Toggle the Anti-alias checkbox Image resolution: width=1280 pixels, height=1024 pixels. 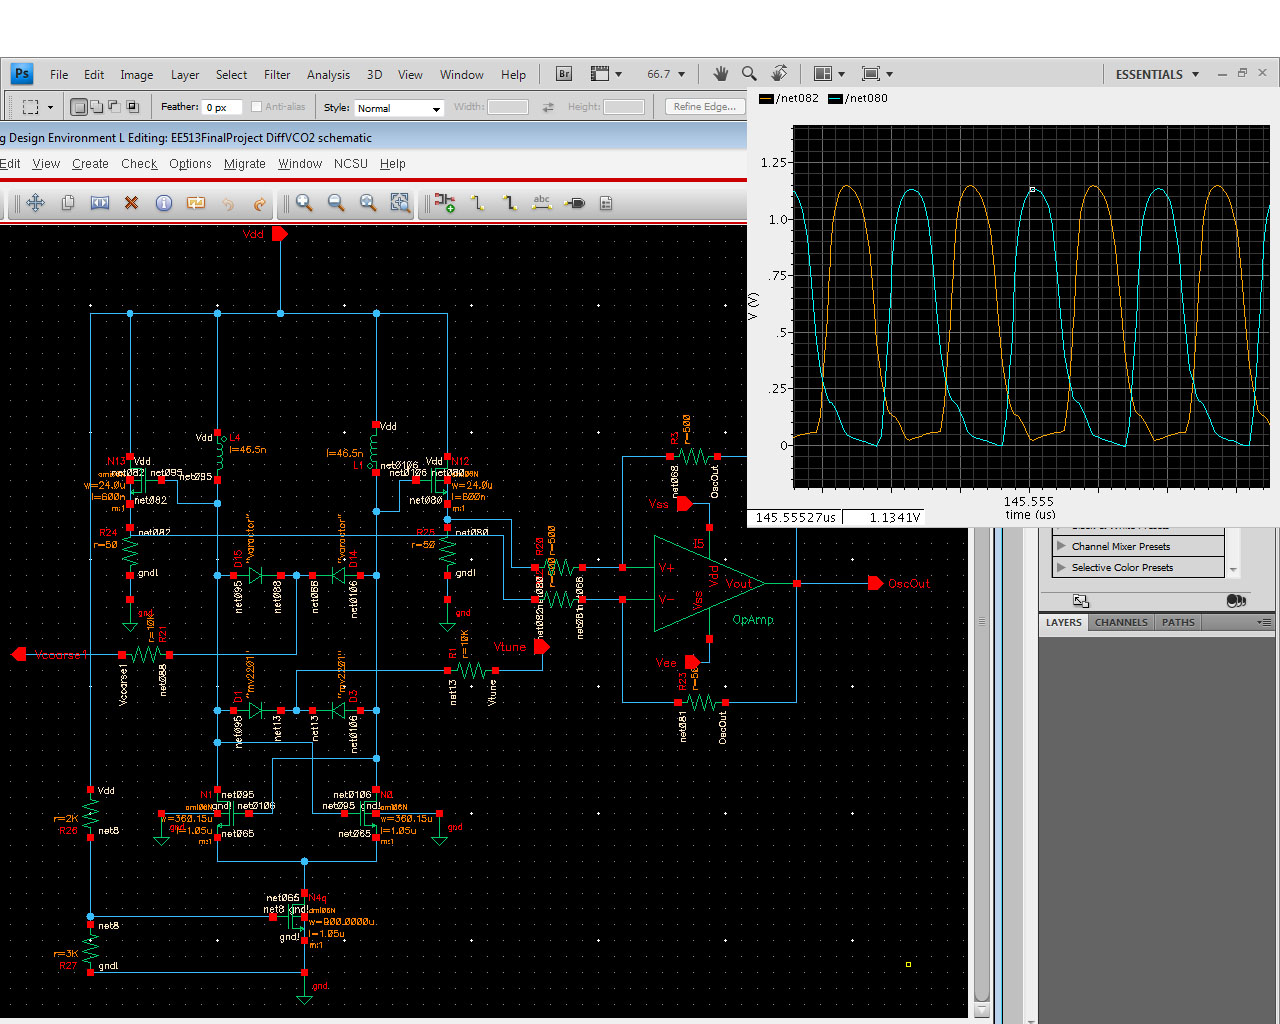point(257,107)
